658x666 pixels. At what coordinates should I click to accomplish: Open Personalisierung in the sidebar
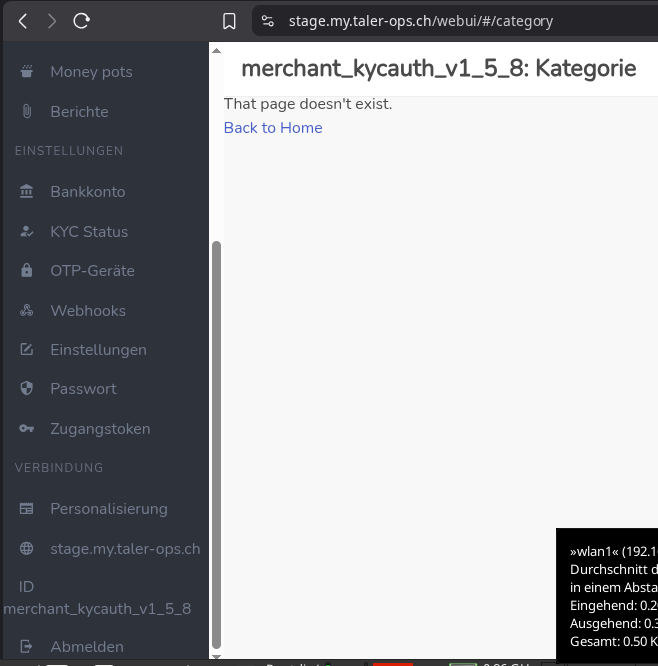pos(108,509)
